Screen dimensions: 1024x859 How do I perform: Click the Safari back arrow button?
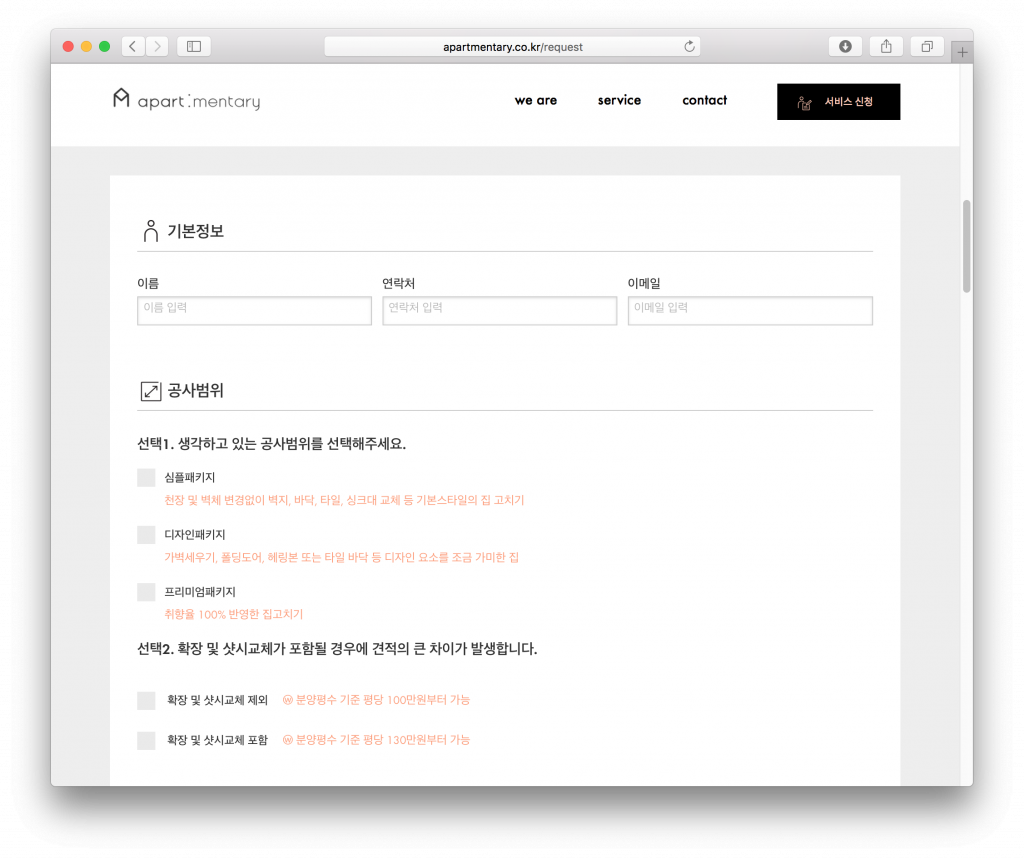pyautogui.click(x=133, y=46)
